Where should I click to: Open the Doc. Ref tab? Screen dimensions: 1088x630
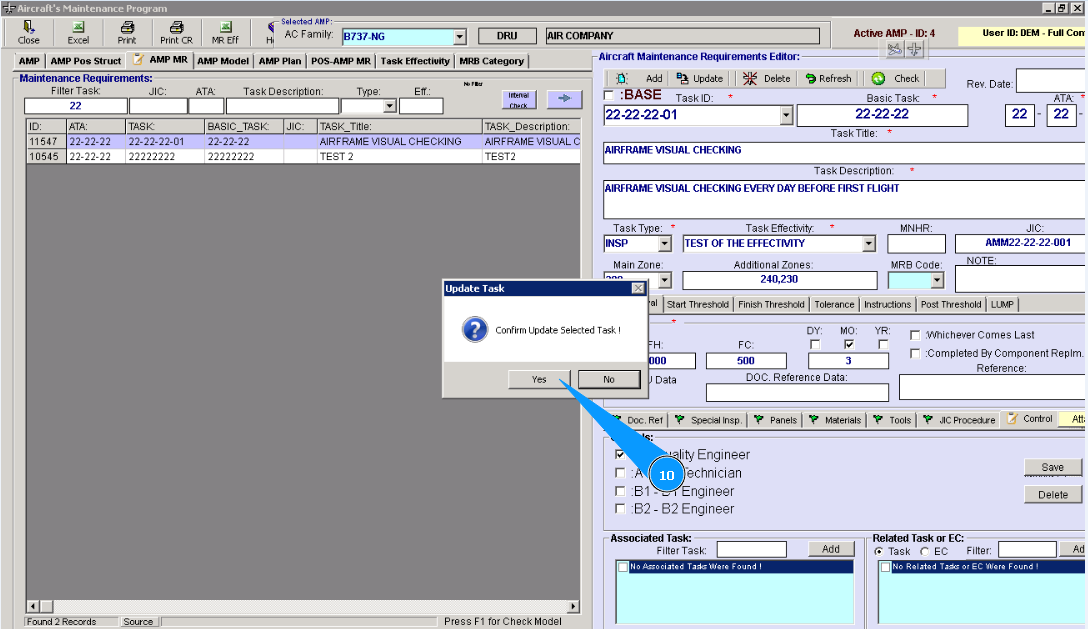640,420
